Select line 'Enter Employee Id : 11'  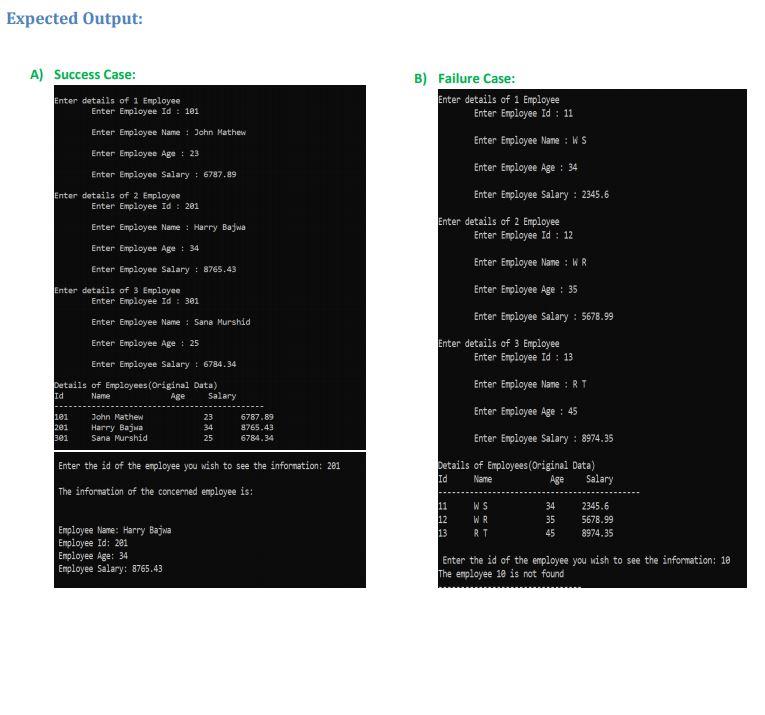point(523,113)
